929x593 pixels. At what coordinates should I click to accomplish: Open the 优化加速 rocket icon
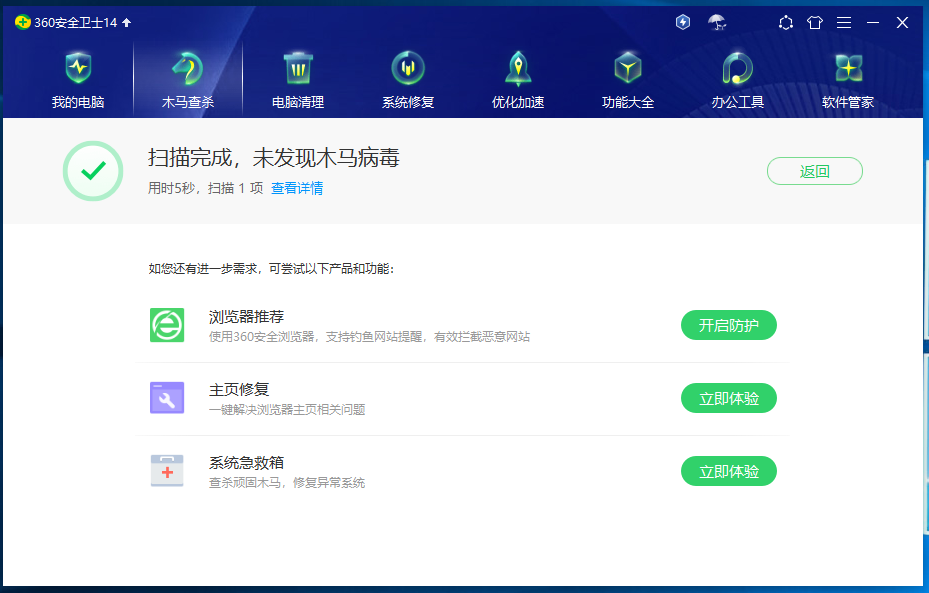pyautogui.click(x=518, y=68)
